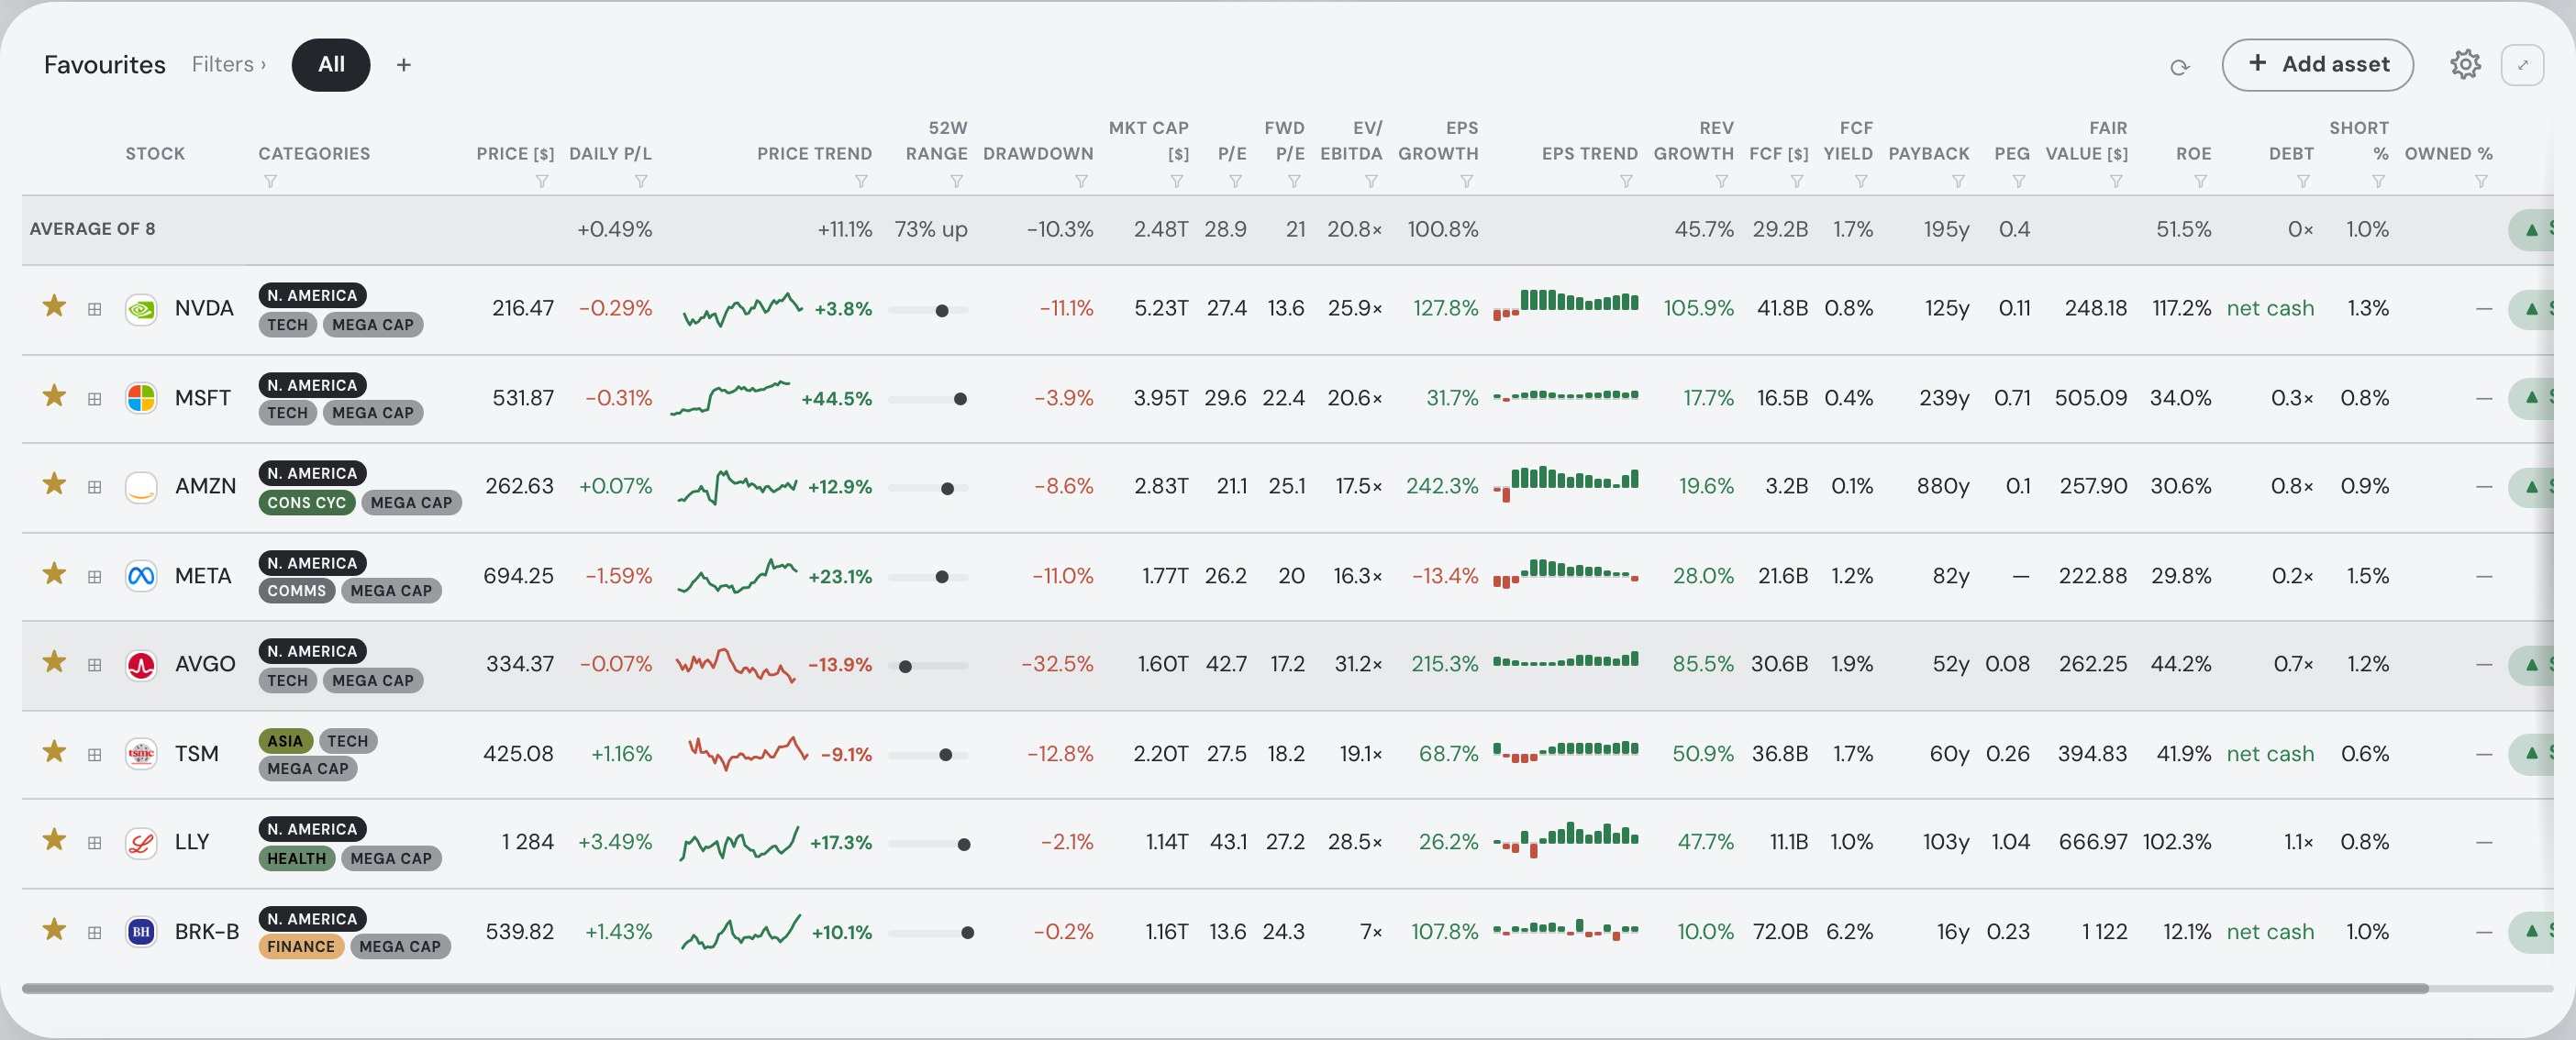Click the LLY Lilly logo
Screen dimensions: 2576x1040
(x=141, y=843)
